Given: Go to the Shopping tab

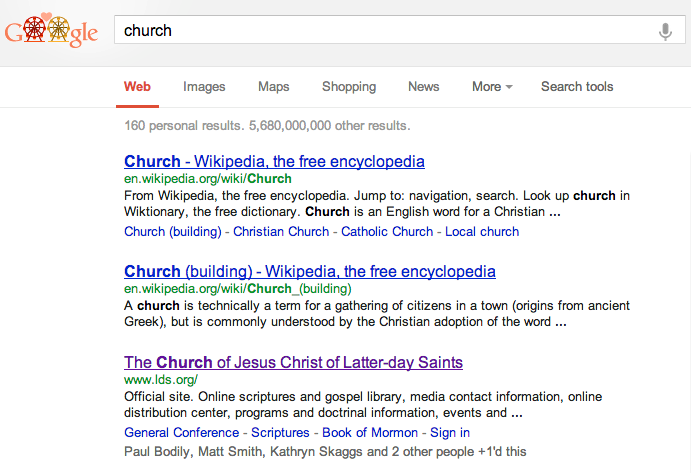Looking at the screenshot, I should (348, 87).
